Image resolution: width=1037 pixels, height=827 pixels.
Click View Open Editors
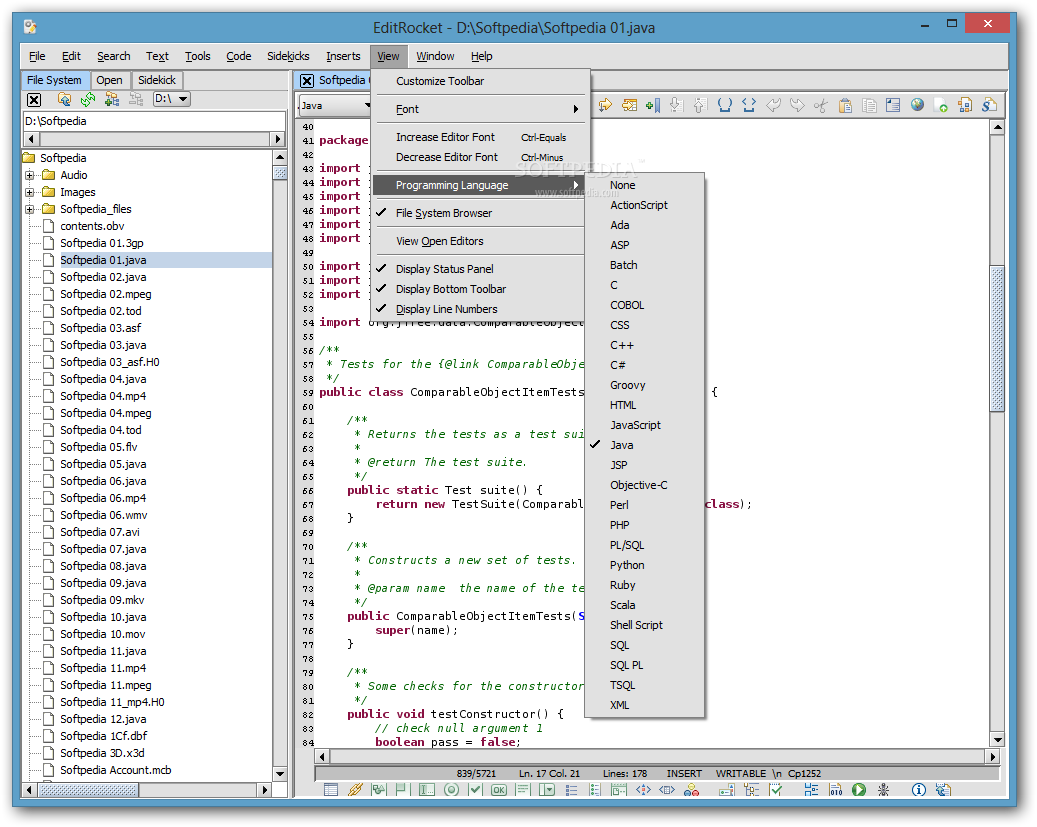coord(479,241)
